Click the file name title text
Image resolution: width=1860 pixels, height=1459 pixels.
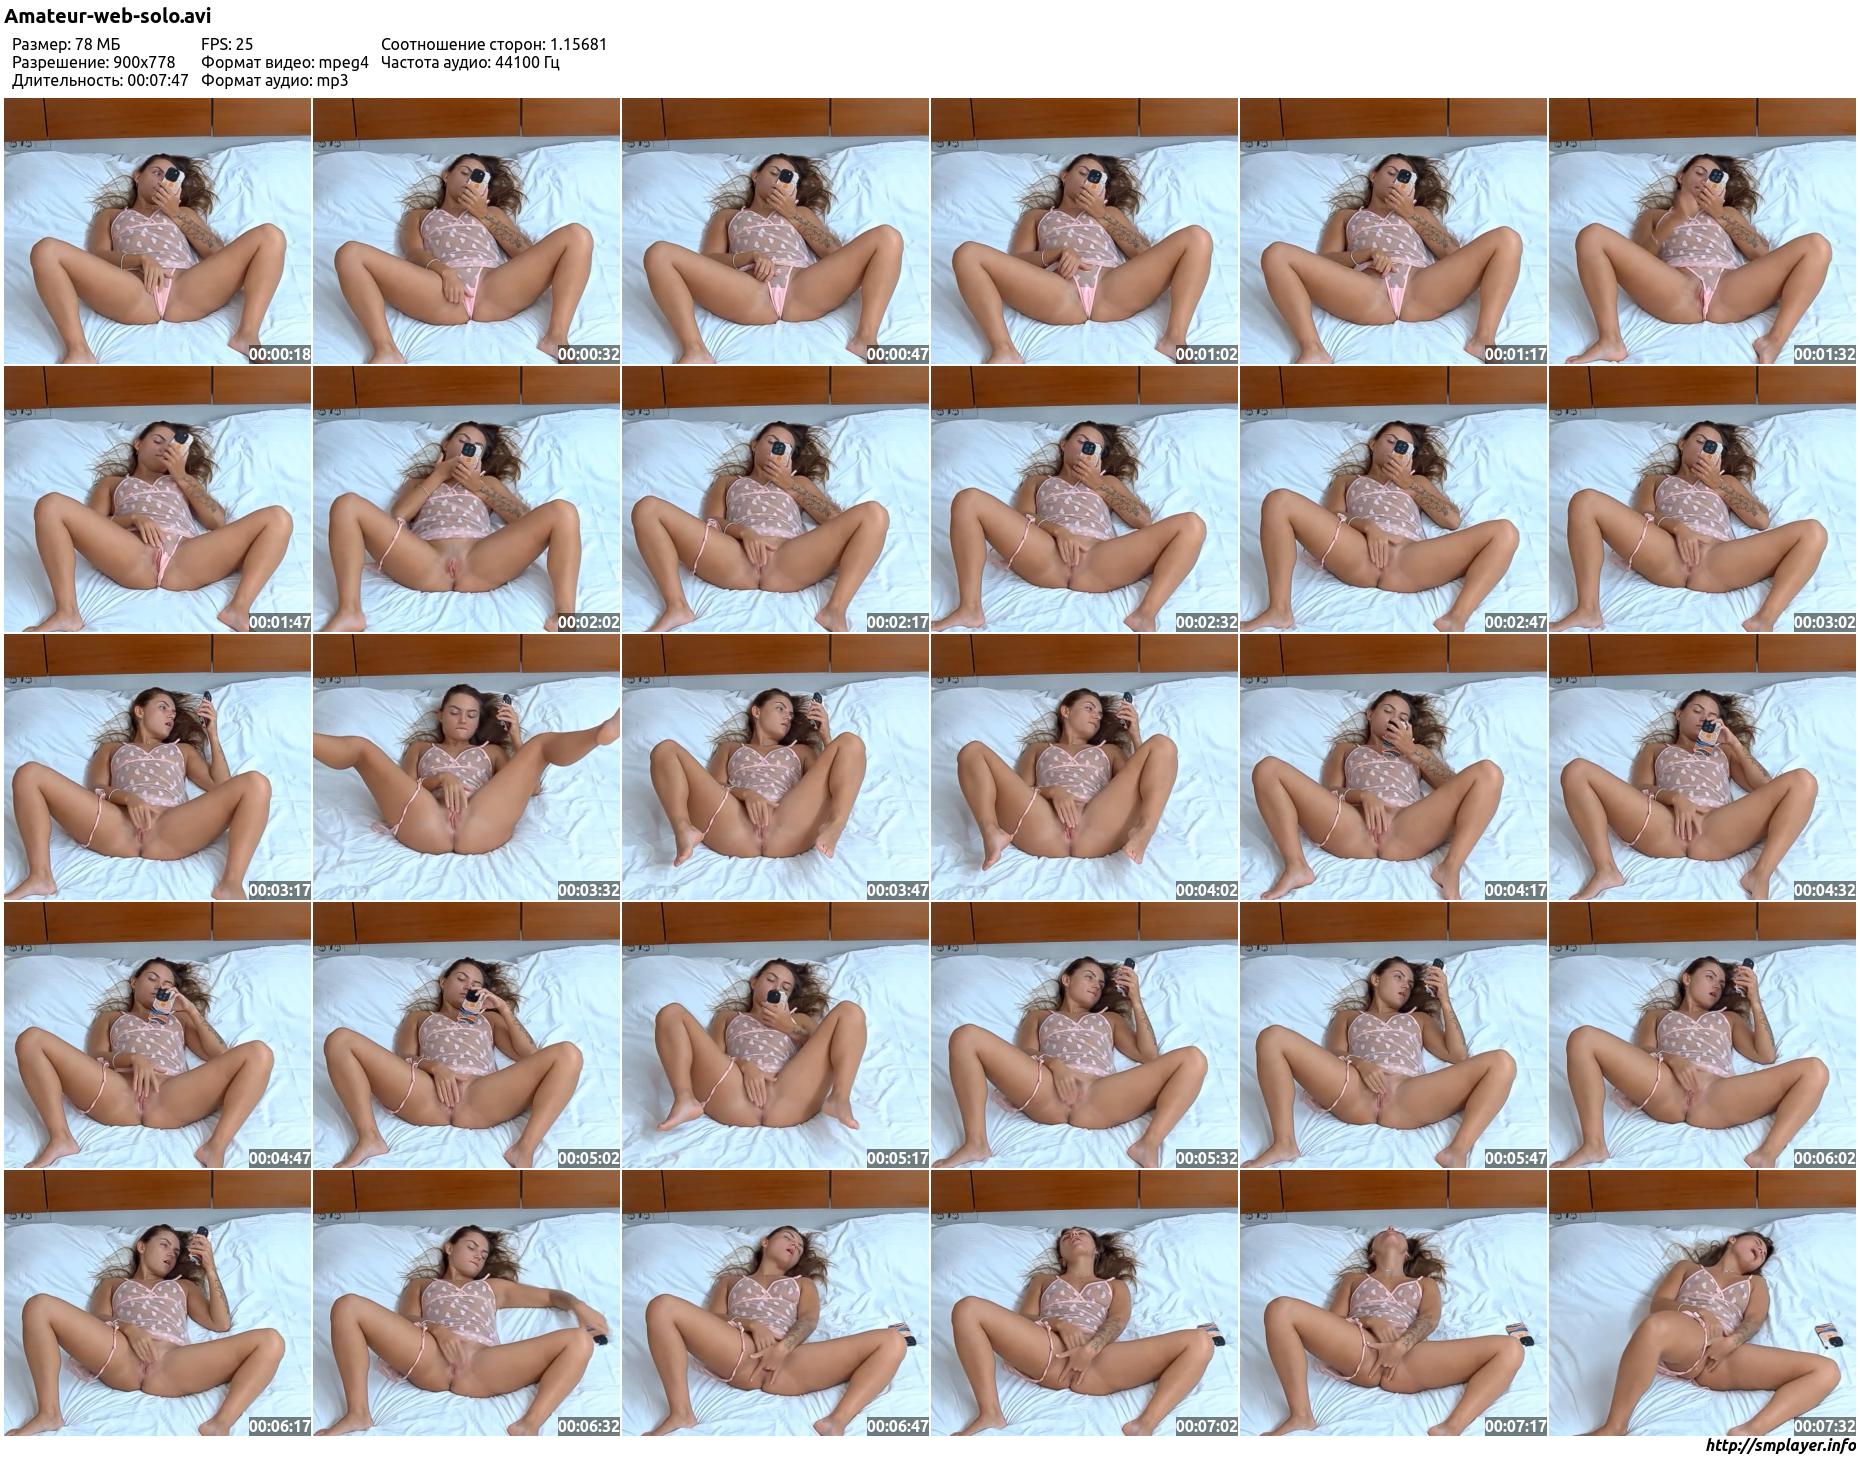108,16
